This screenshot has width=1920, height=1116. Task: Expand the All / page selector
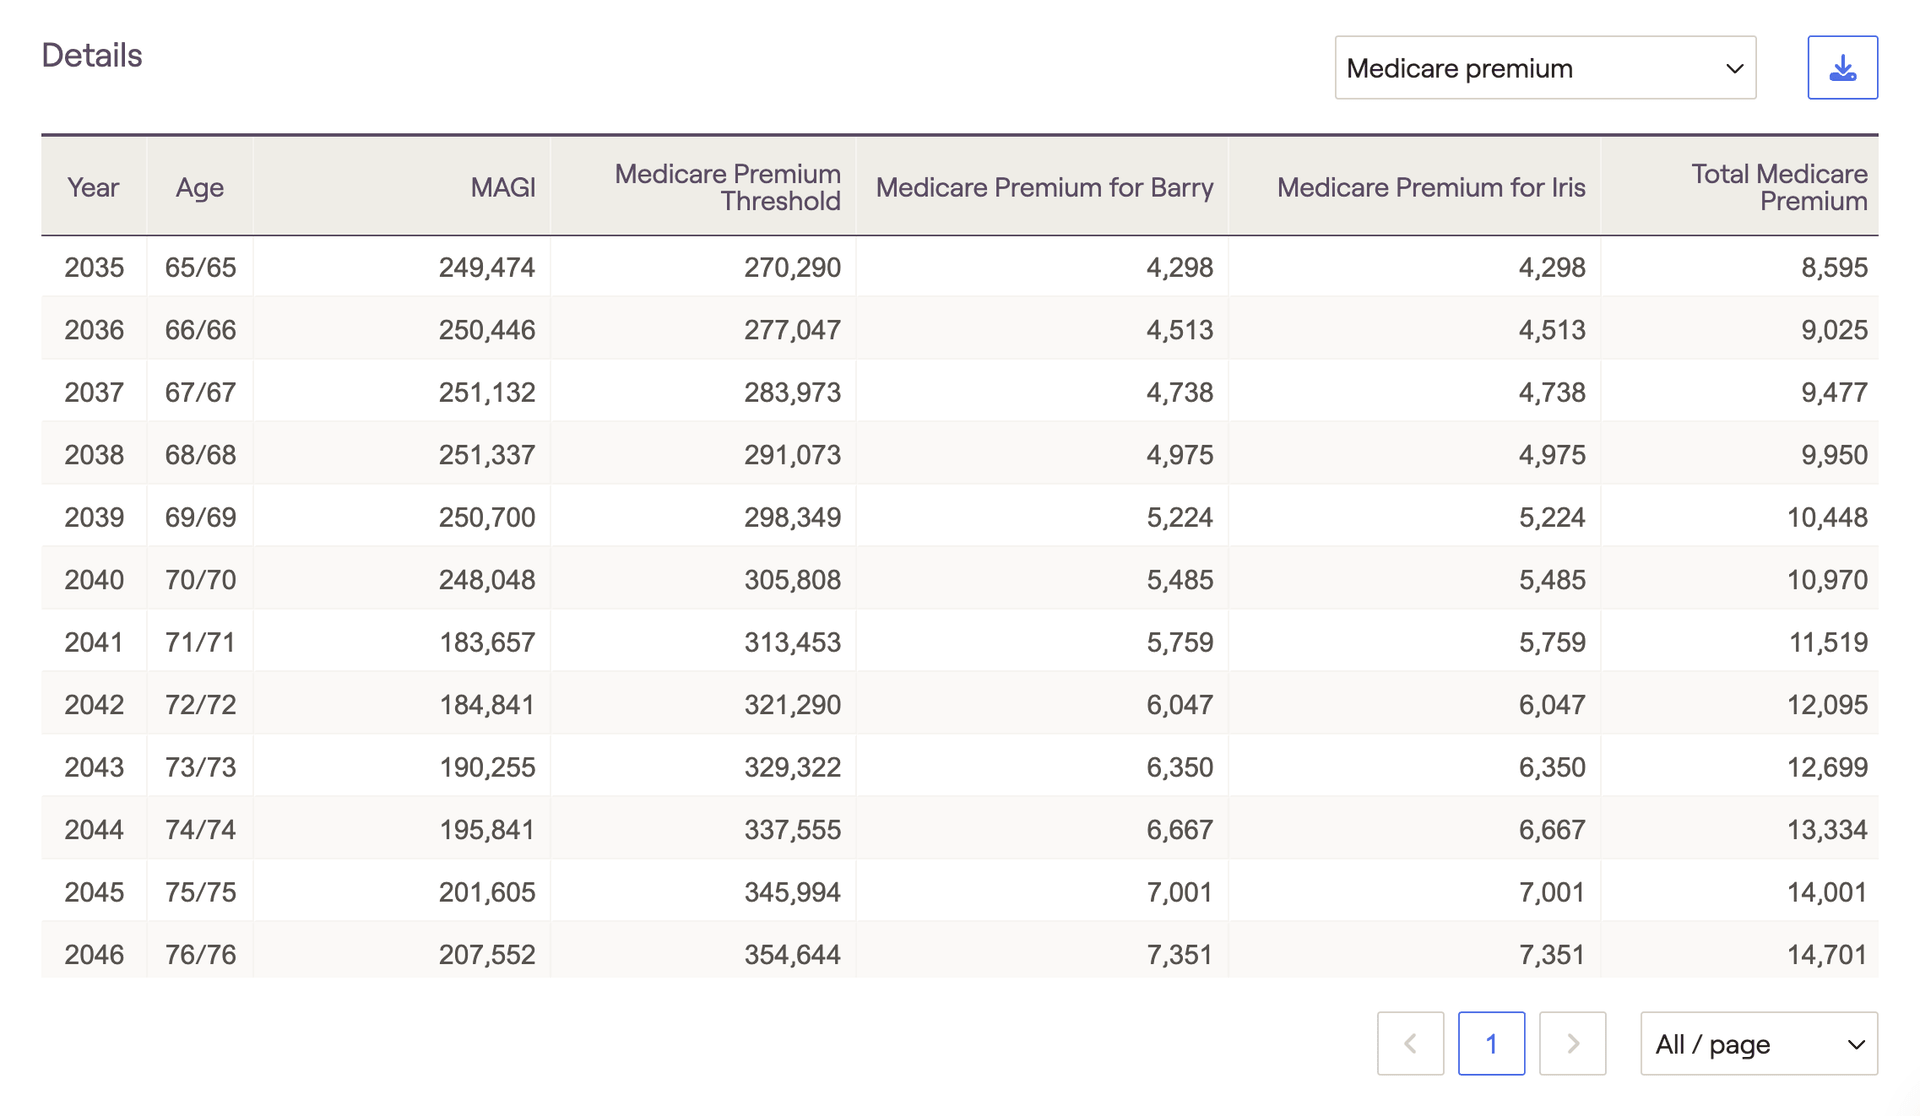click(1758, 1044)
